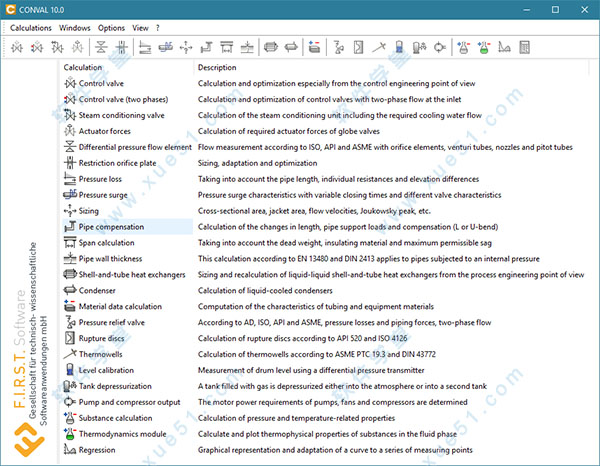Open Thermodynamics module from toolbar green flask icon
The height and width of the screenshot is (466, 600).
482,47
